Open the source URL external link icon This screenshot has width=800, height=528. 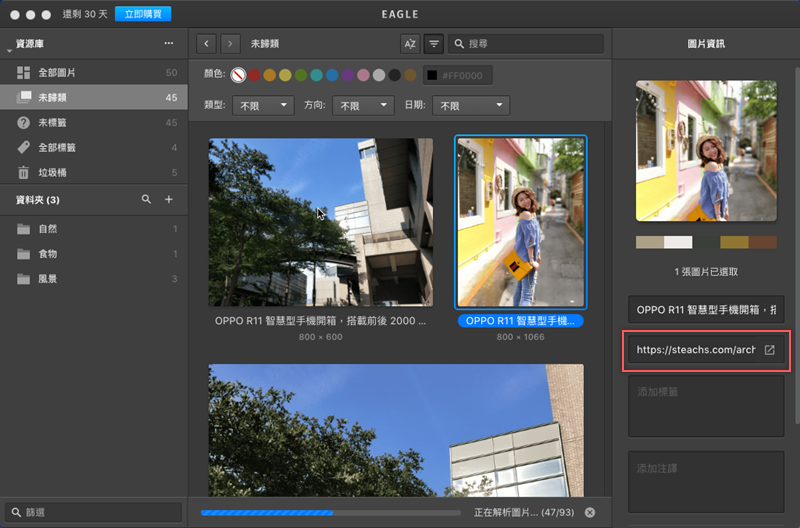[769, 350]
